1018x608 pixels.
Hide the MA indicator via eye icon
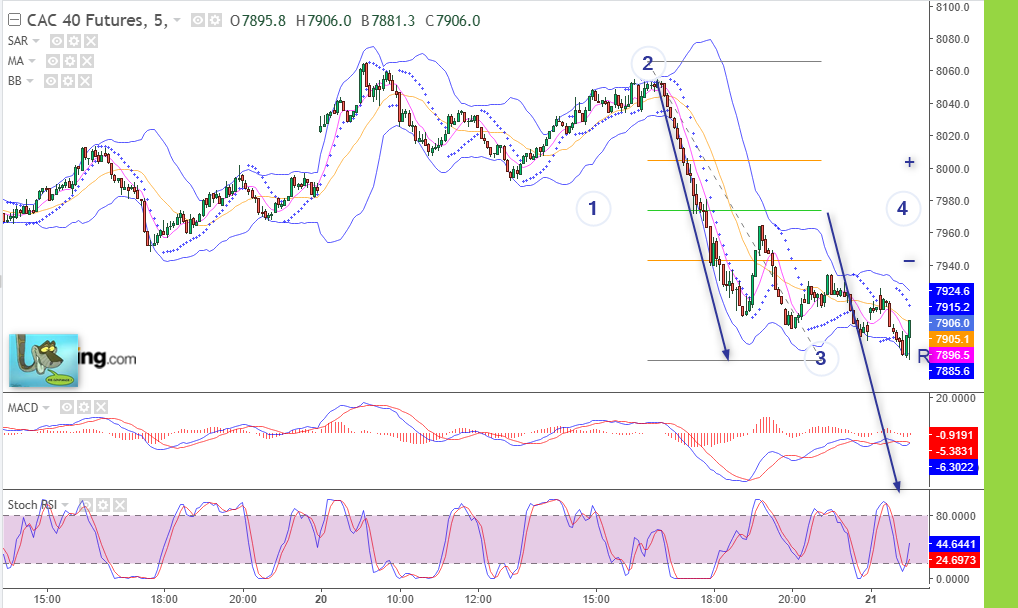point(53,61)
